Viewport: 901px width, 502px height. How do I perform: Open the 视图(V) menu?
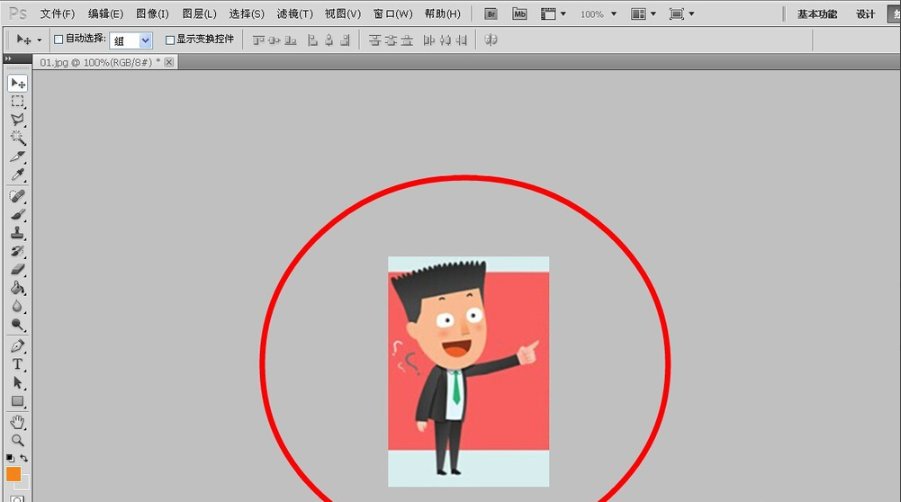[x=342, y=14]
